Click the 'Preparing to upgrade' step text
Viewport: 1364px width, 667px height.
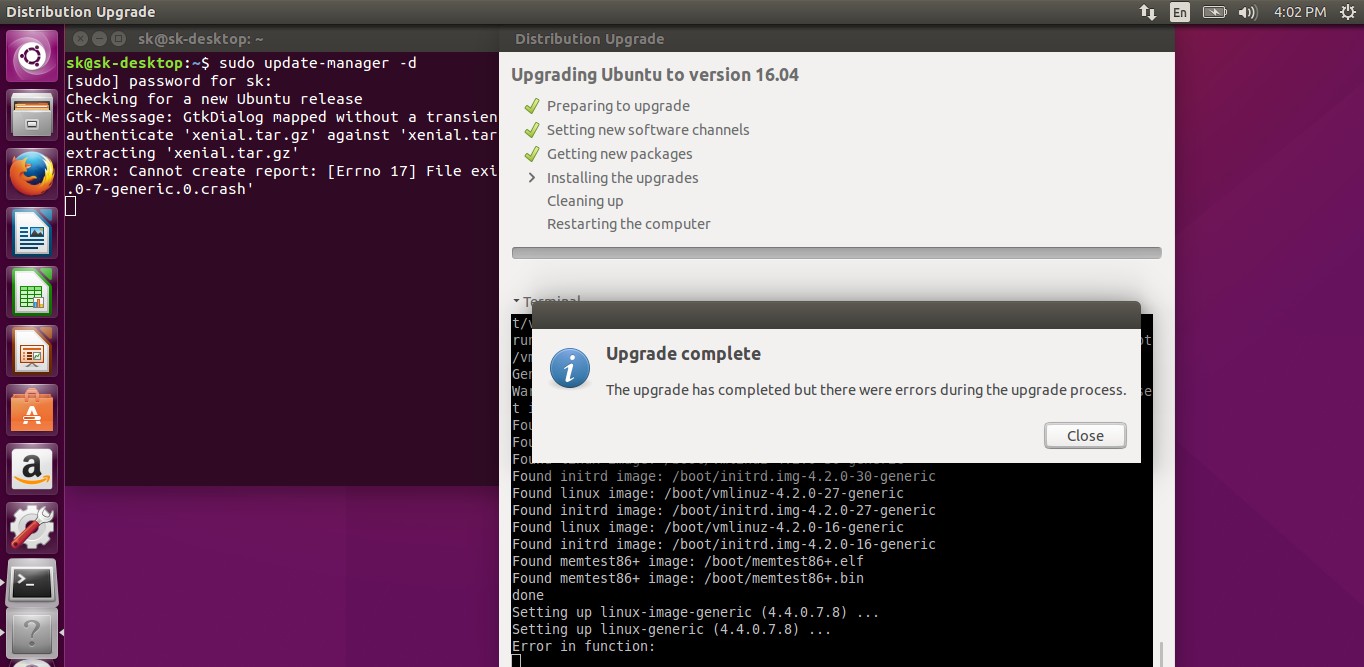618,106
